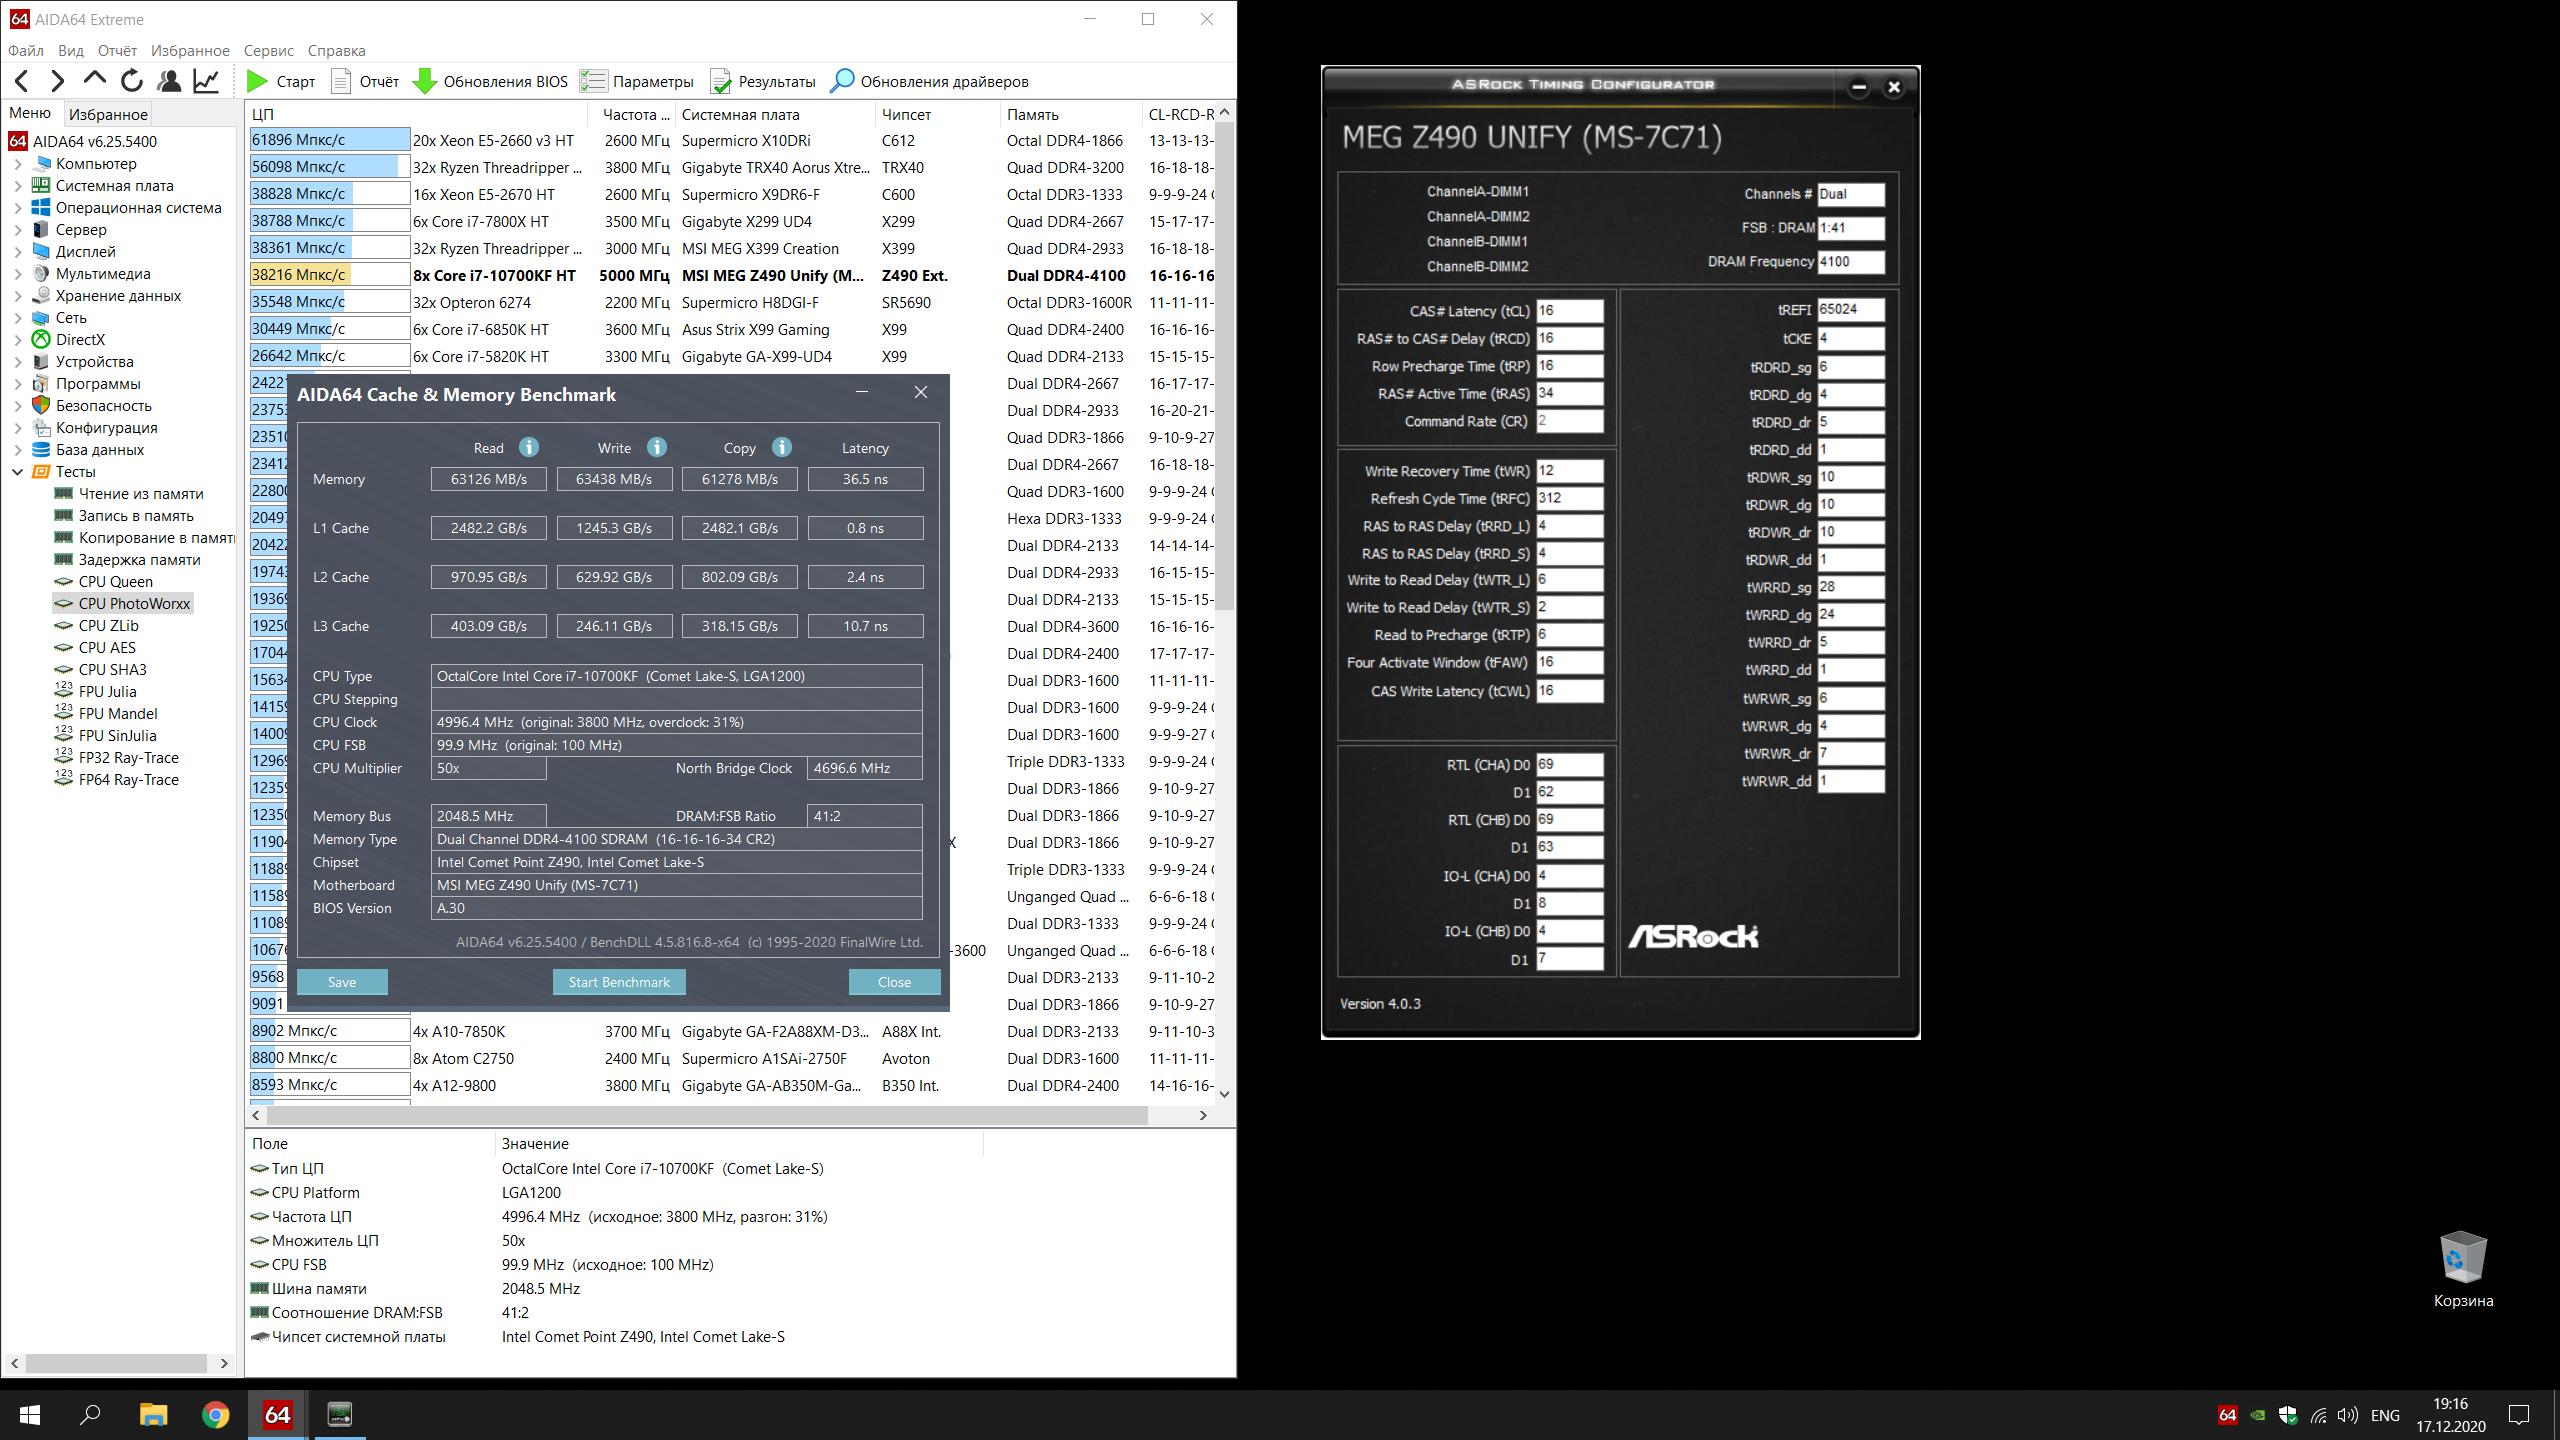2560x1440 pixels.
Task: Click the graph chart toolbar icon
Action: (207, 81)
